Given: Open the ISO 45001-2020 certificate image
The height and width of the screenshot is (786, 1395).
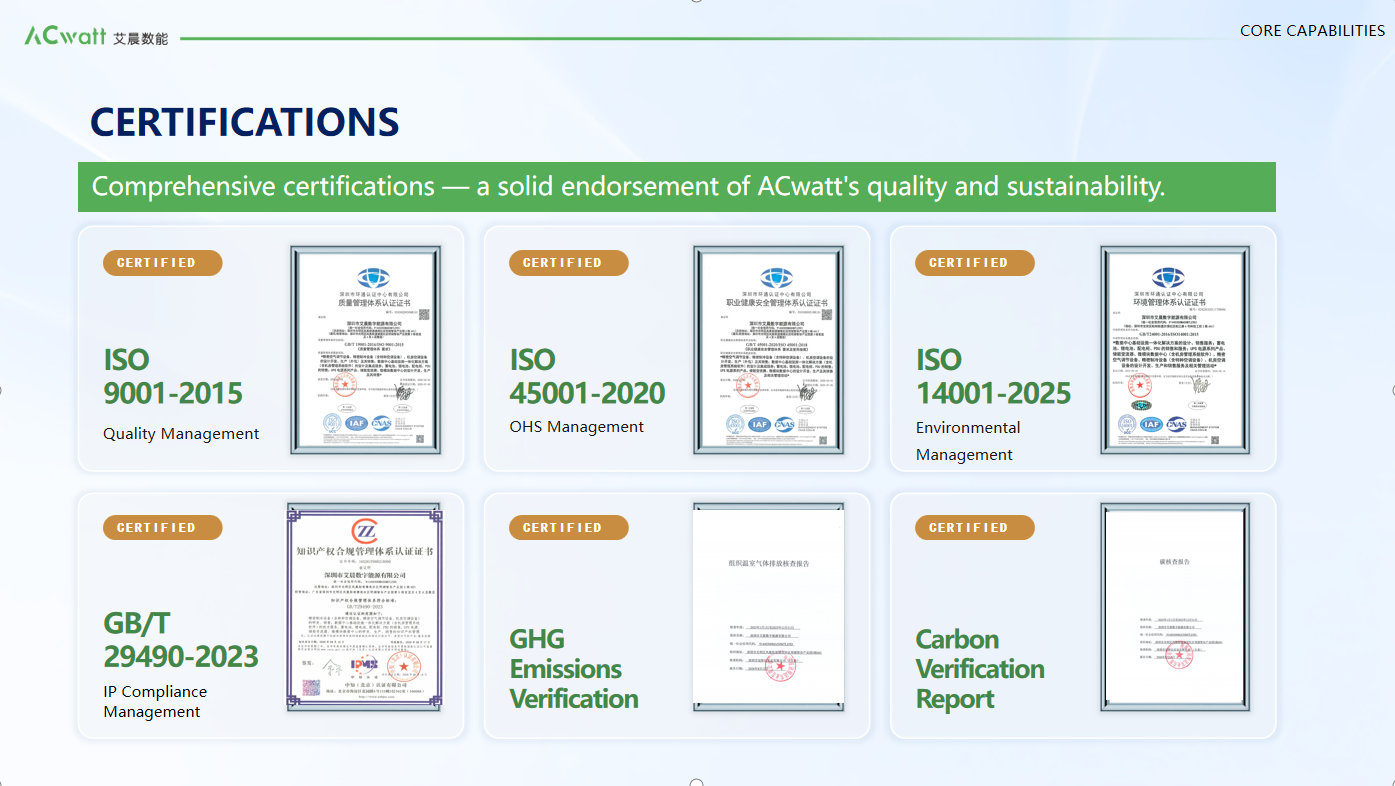Looking at the screenshot, I should pyautogui.click(x=769, y=350).
